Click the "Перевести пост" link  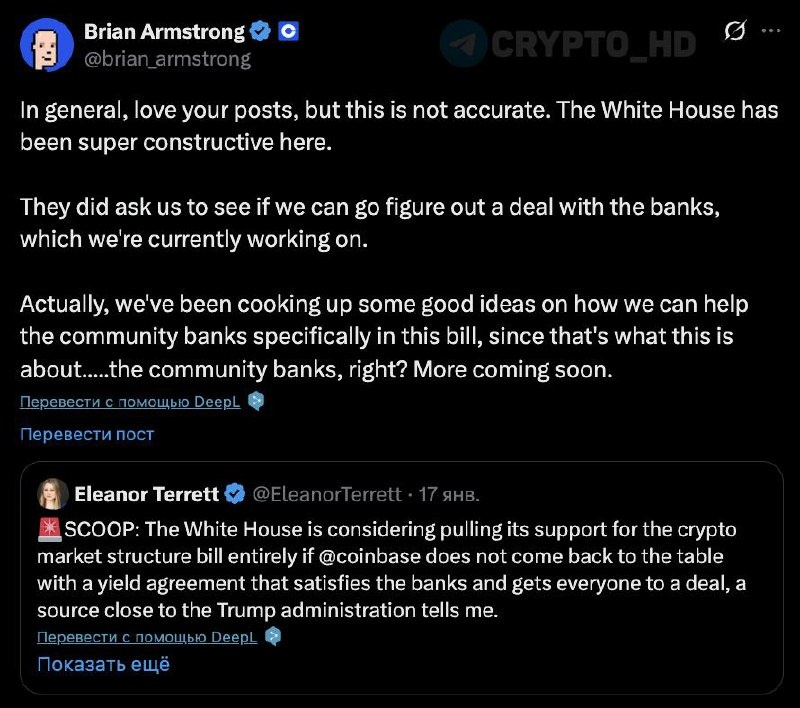click(87, 434)
